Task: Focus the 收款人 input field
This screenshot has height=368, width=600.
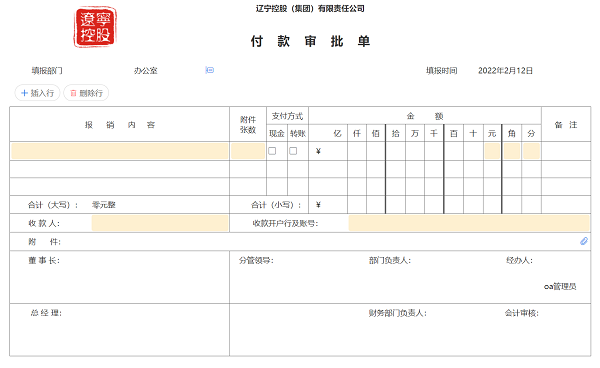Action: [160, 223]
